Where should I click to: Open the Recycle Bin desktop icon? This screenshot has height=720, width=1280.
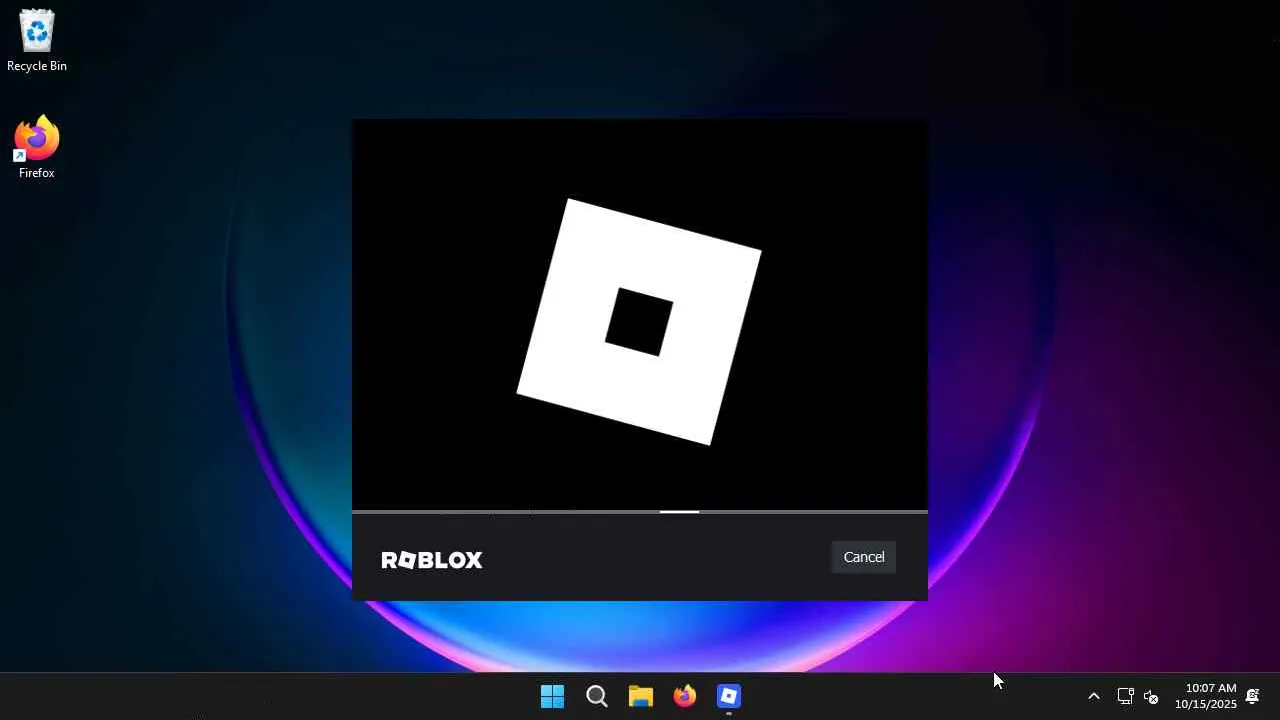click(x=37, y=42)
